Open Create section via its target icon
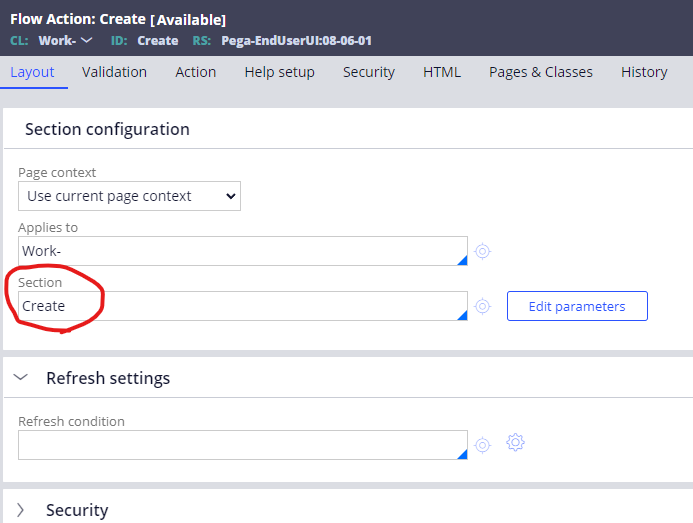The image size is (693, 523). [482, 306]
